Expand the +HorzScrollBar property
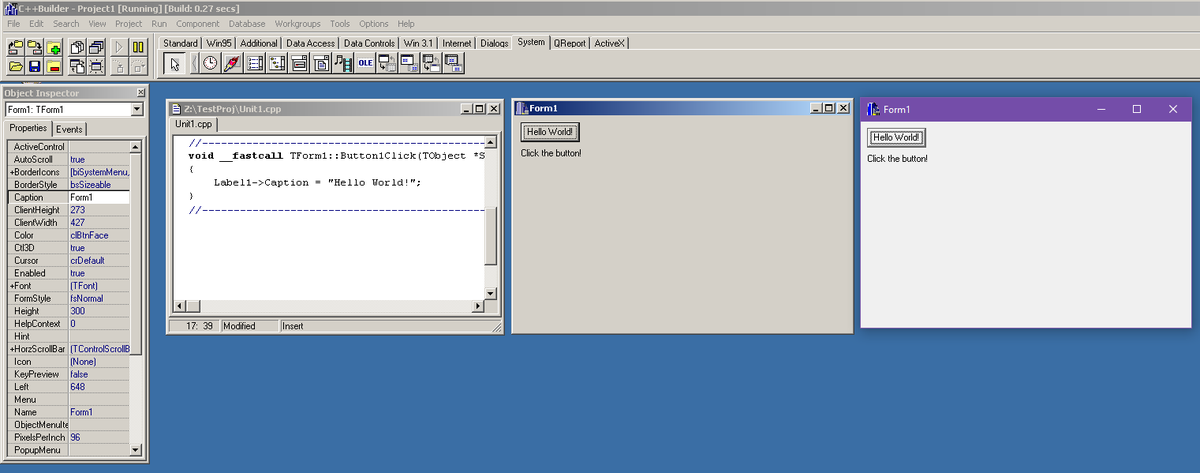Screen dimensions: 1200x473 coord(11,348)
